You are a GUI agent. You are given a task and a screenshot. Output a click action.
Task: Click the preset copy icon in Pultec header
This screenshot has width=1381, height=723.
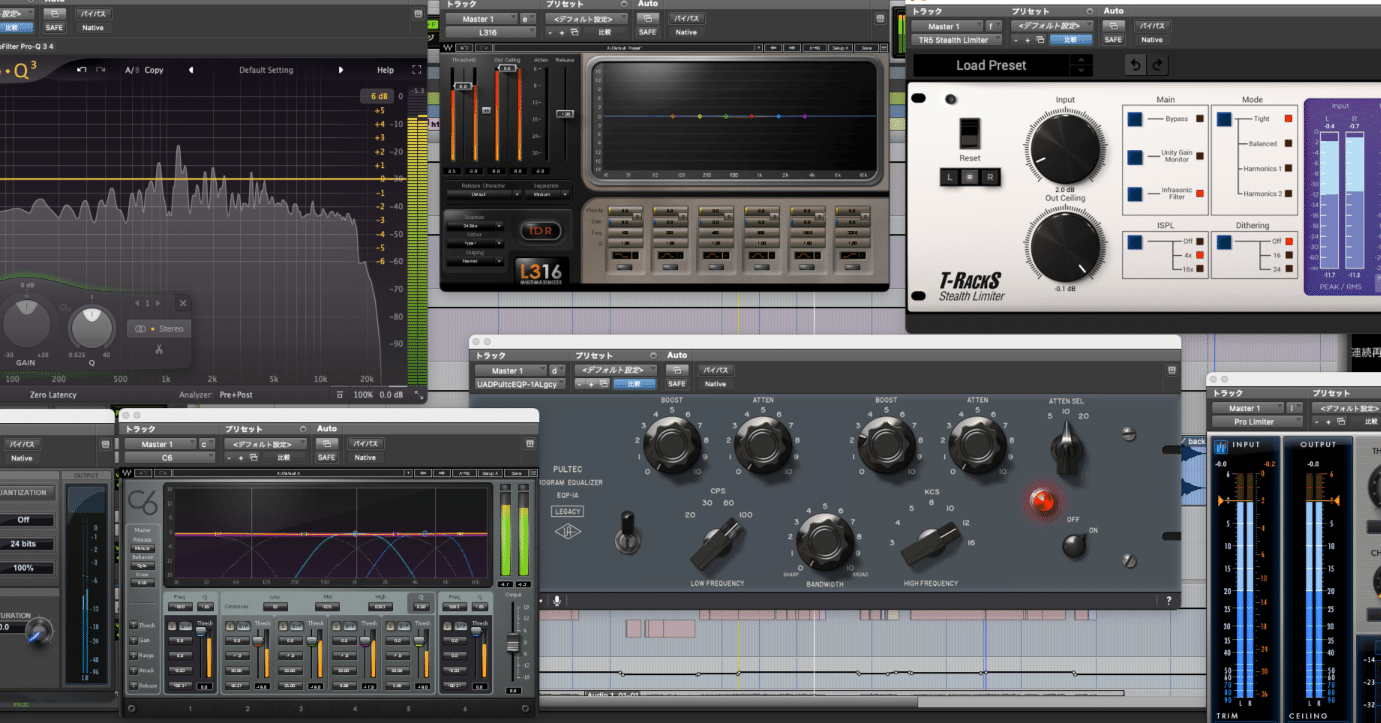(604, 384)
